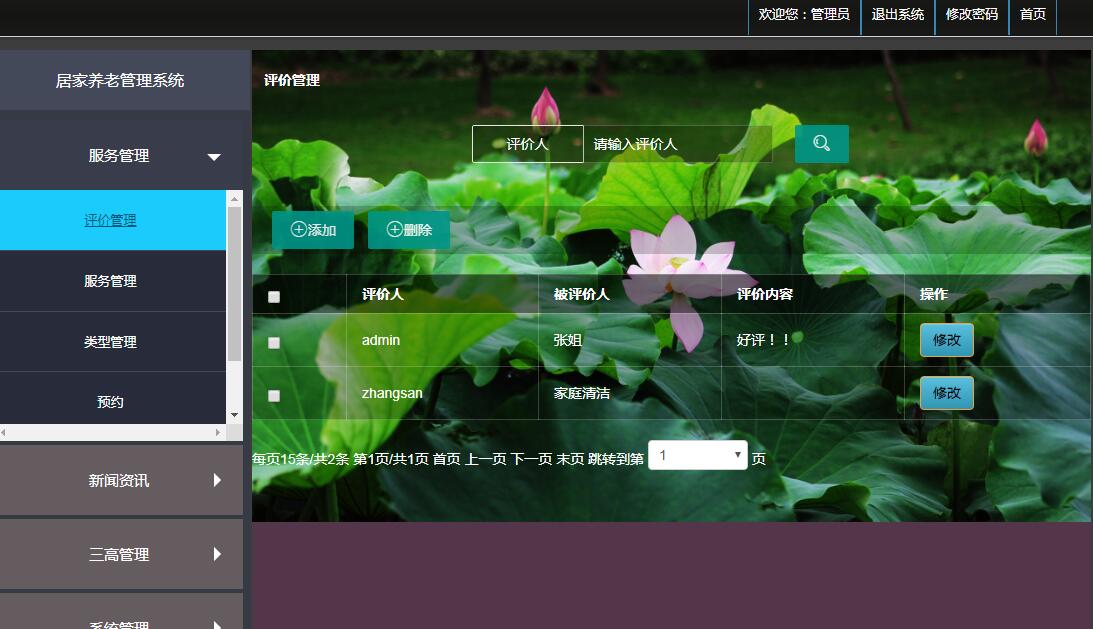Viewport: 1093px width, 629px height.
Task: Check the box for the zhangsan row
Action: click(274, 396)
